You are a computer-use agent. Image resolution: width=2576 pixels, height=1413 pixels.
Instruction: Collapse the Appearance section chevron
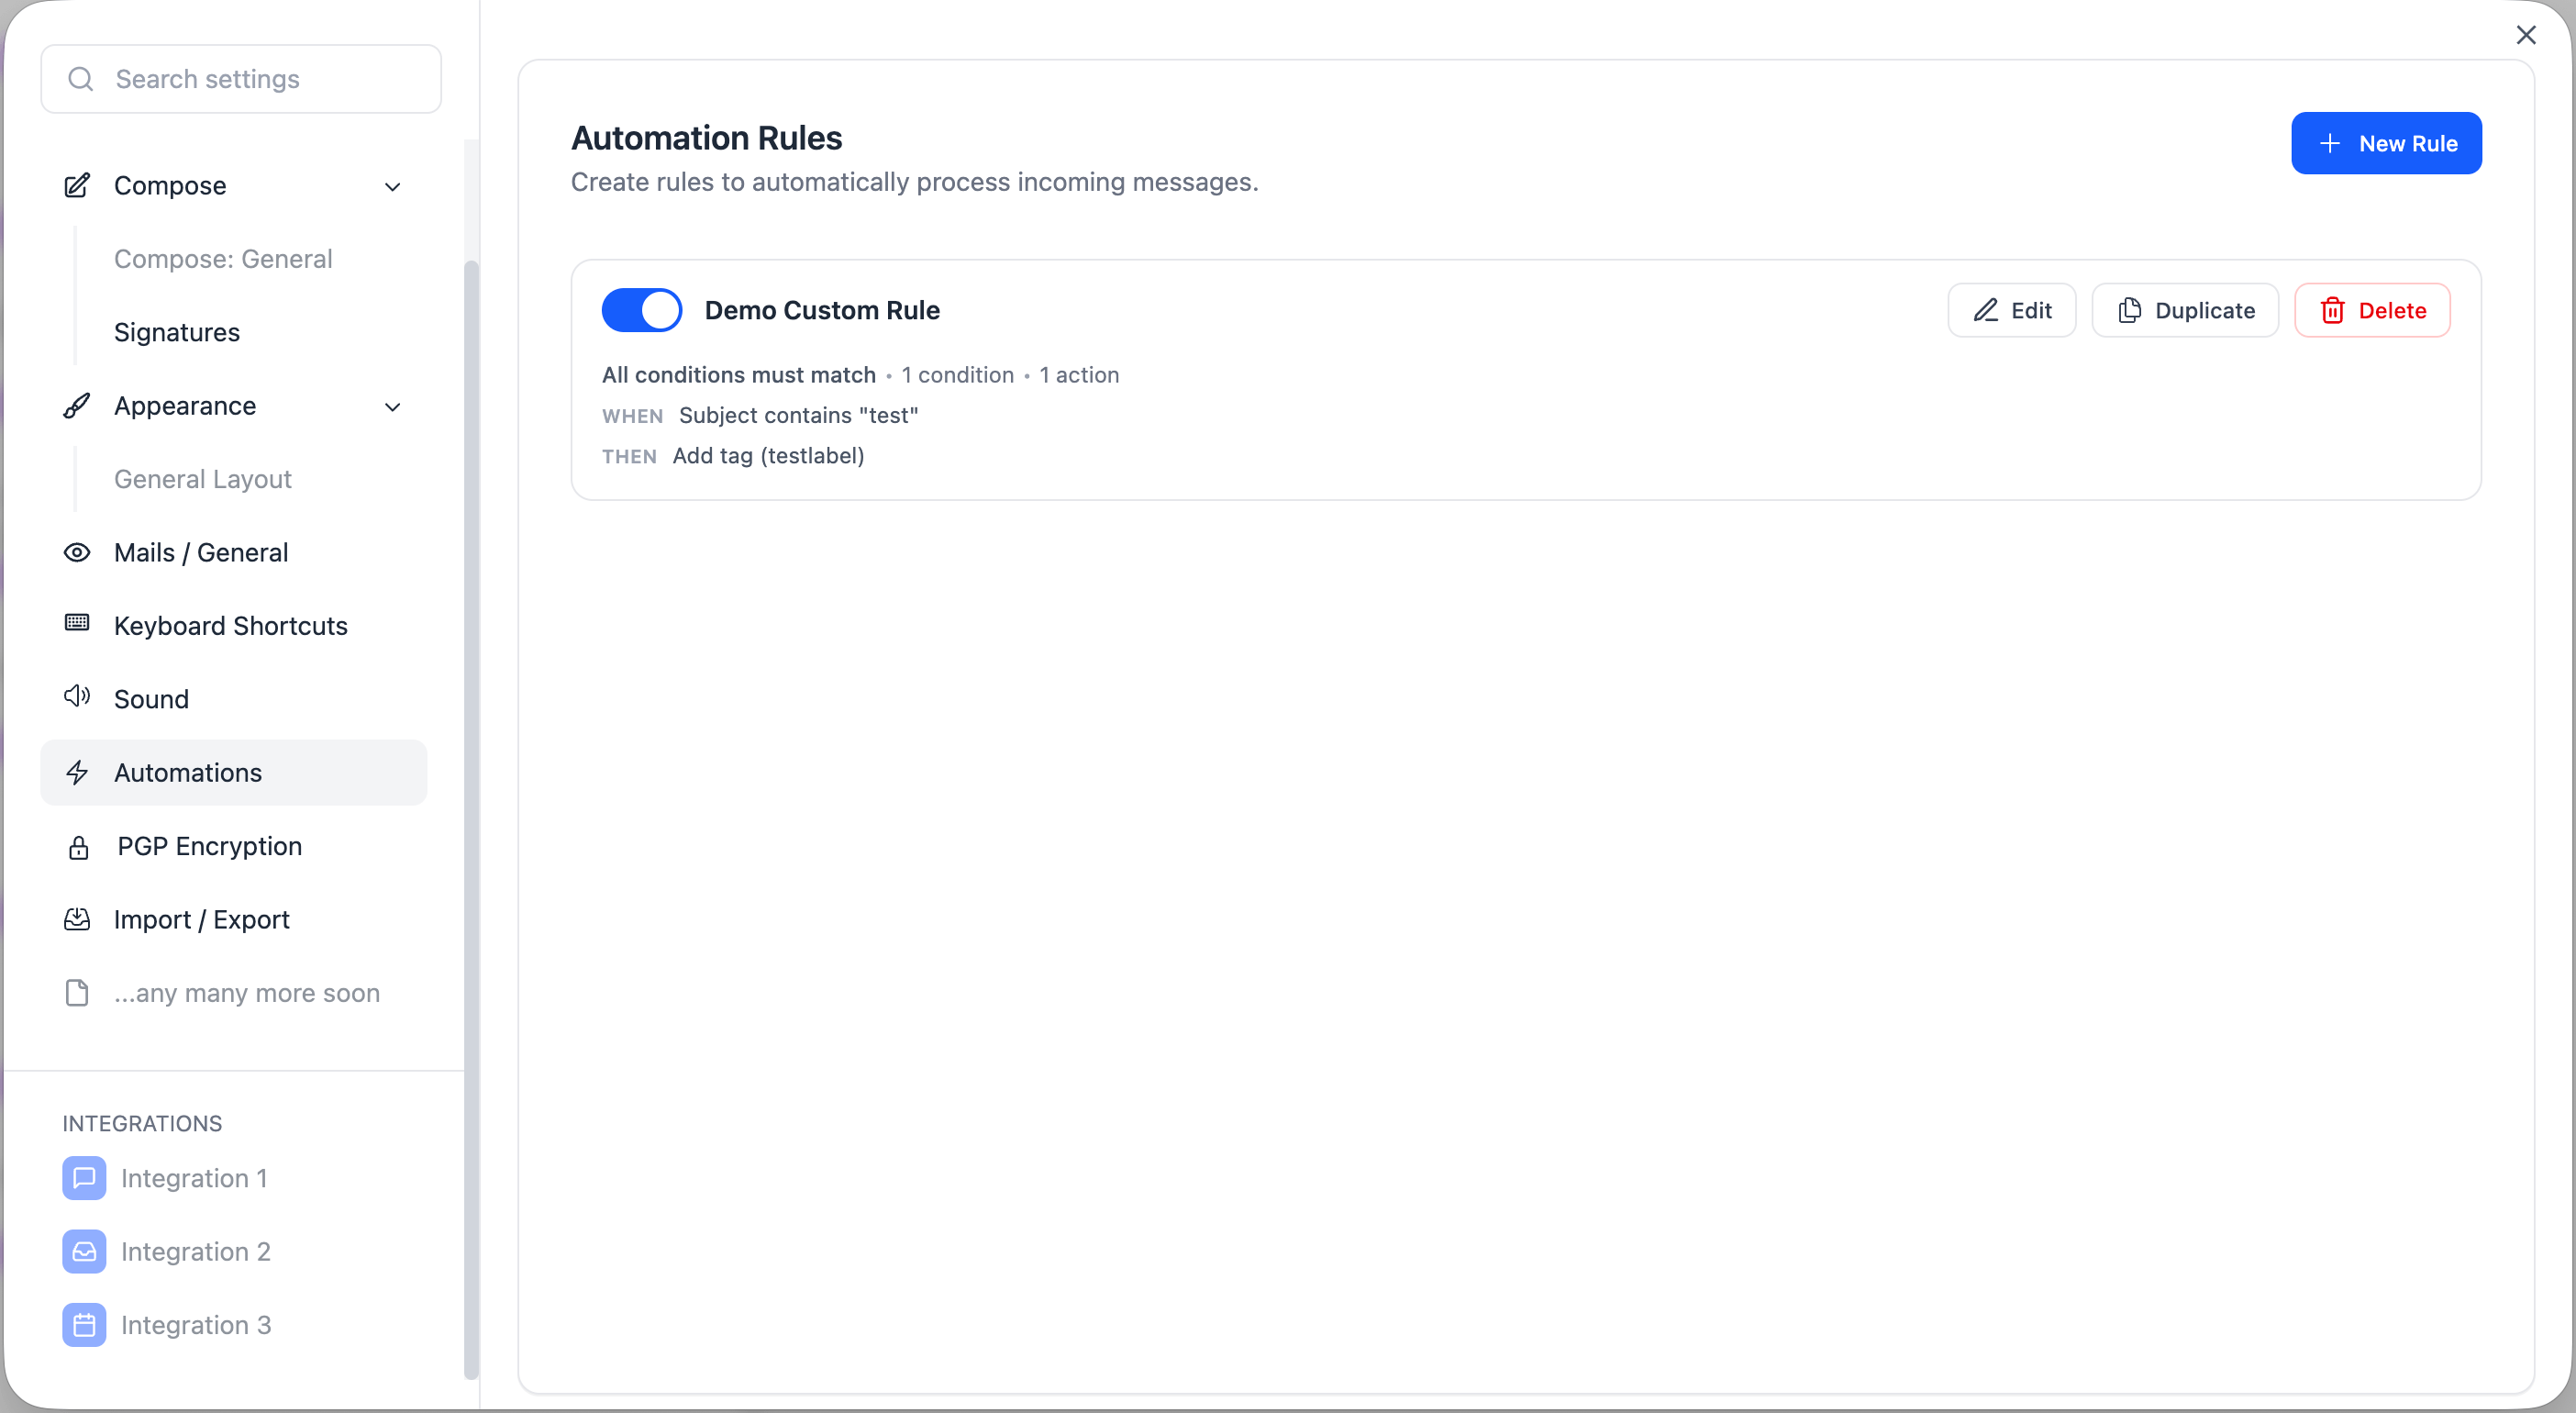click(x=393, y=407)
